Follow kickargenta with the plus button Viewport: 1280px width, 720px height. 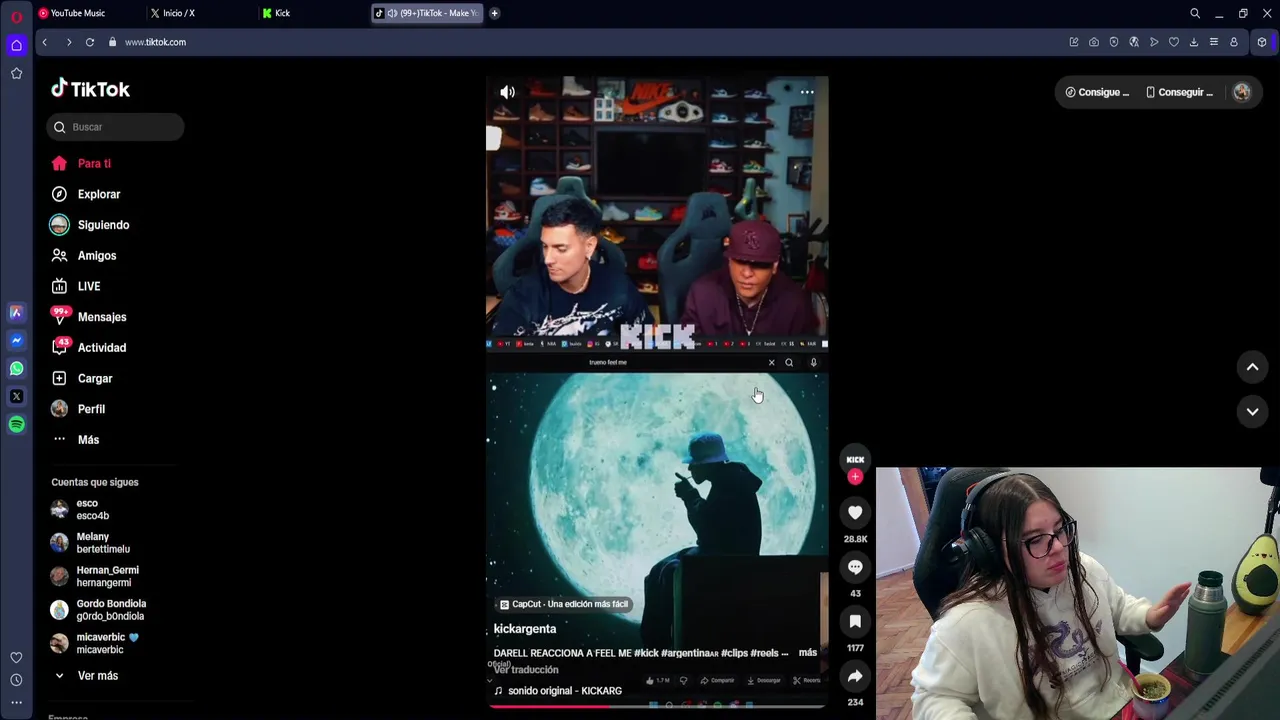click(x=855, y=477)
